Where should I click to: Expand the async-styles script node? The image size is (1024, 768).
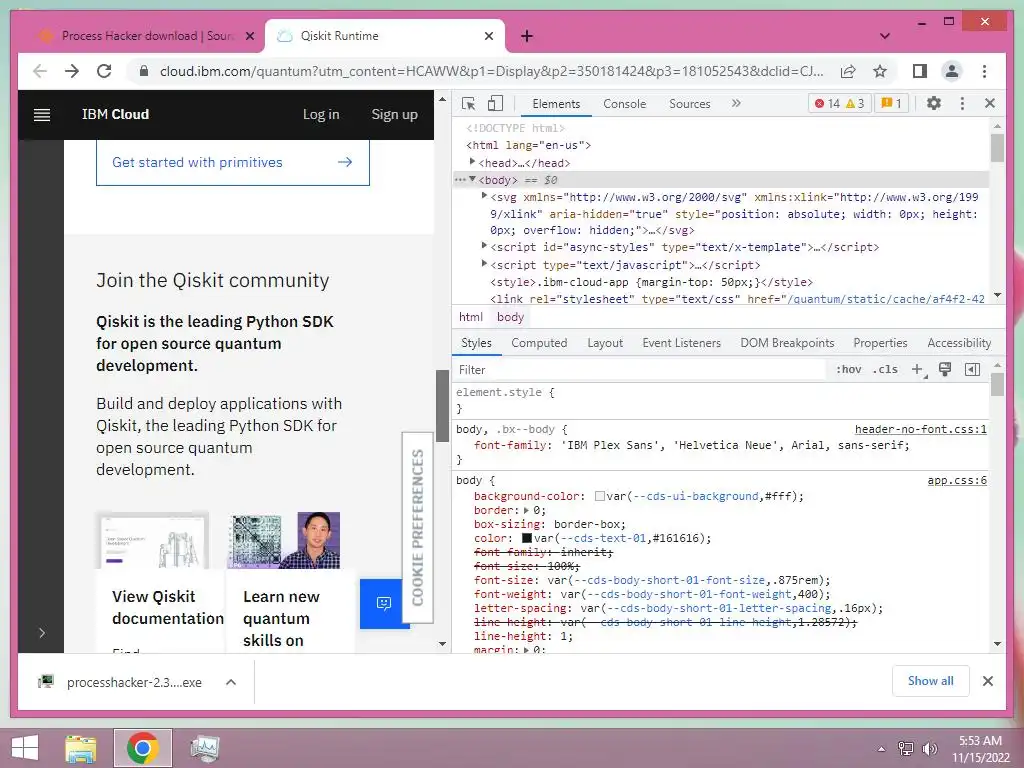[484, 246]
